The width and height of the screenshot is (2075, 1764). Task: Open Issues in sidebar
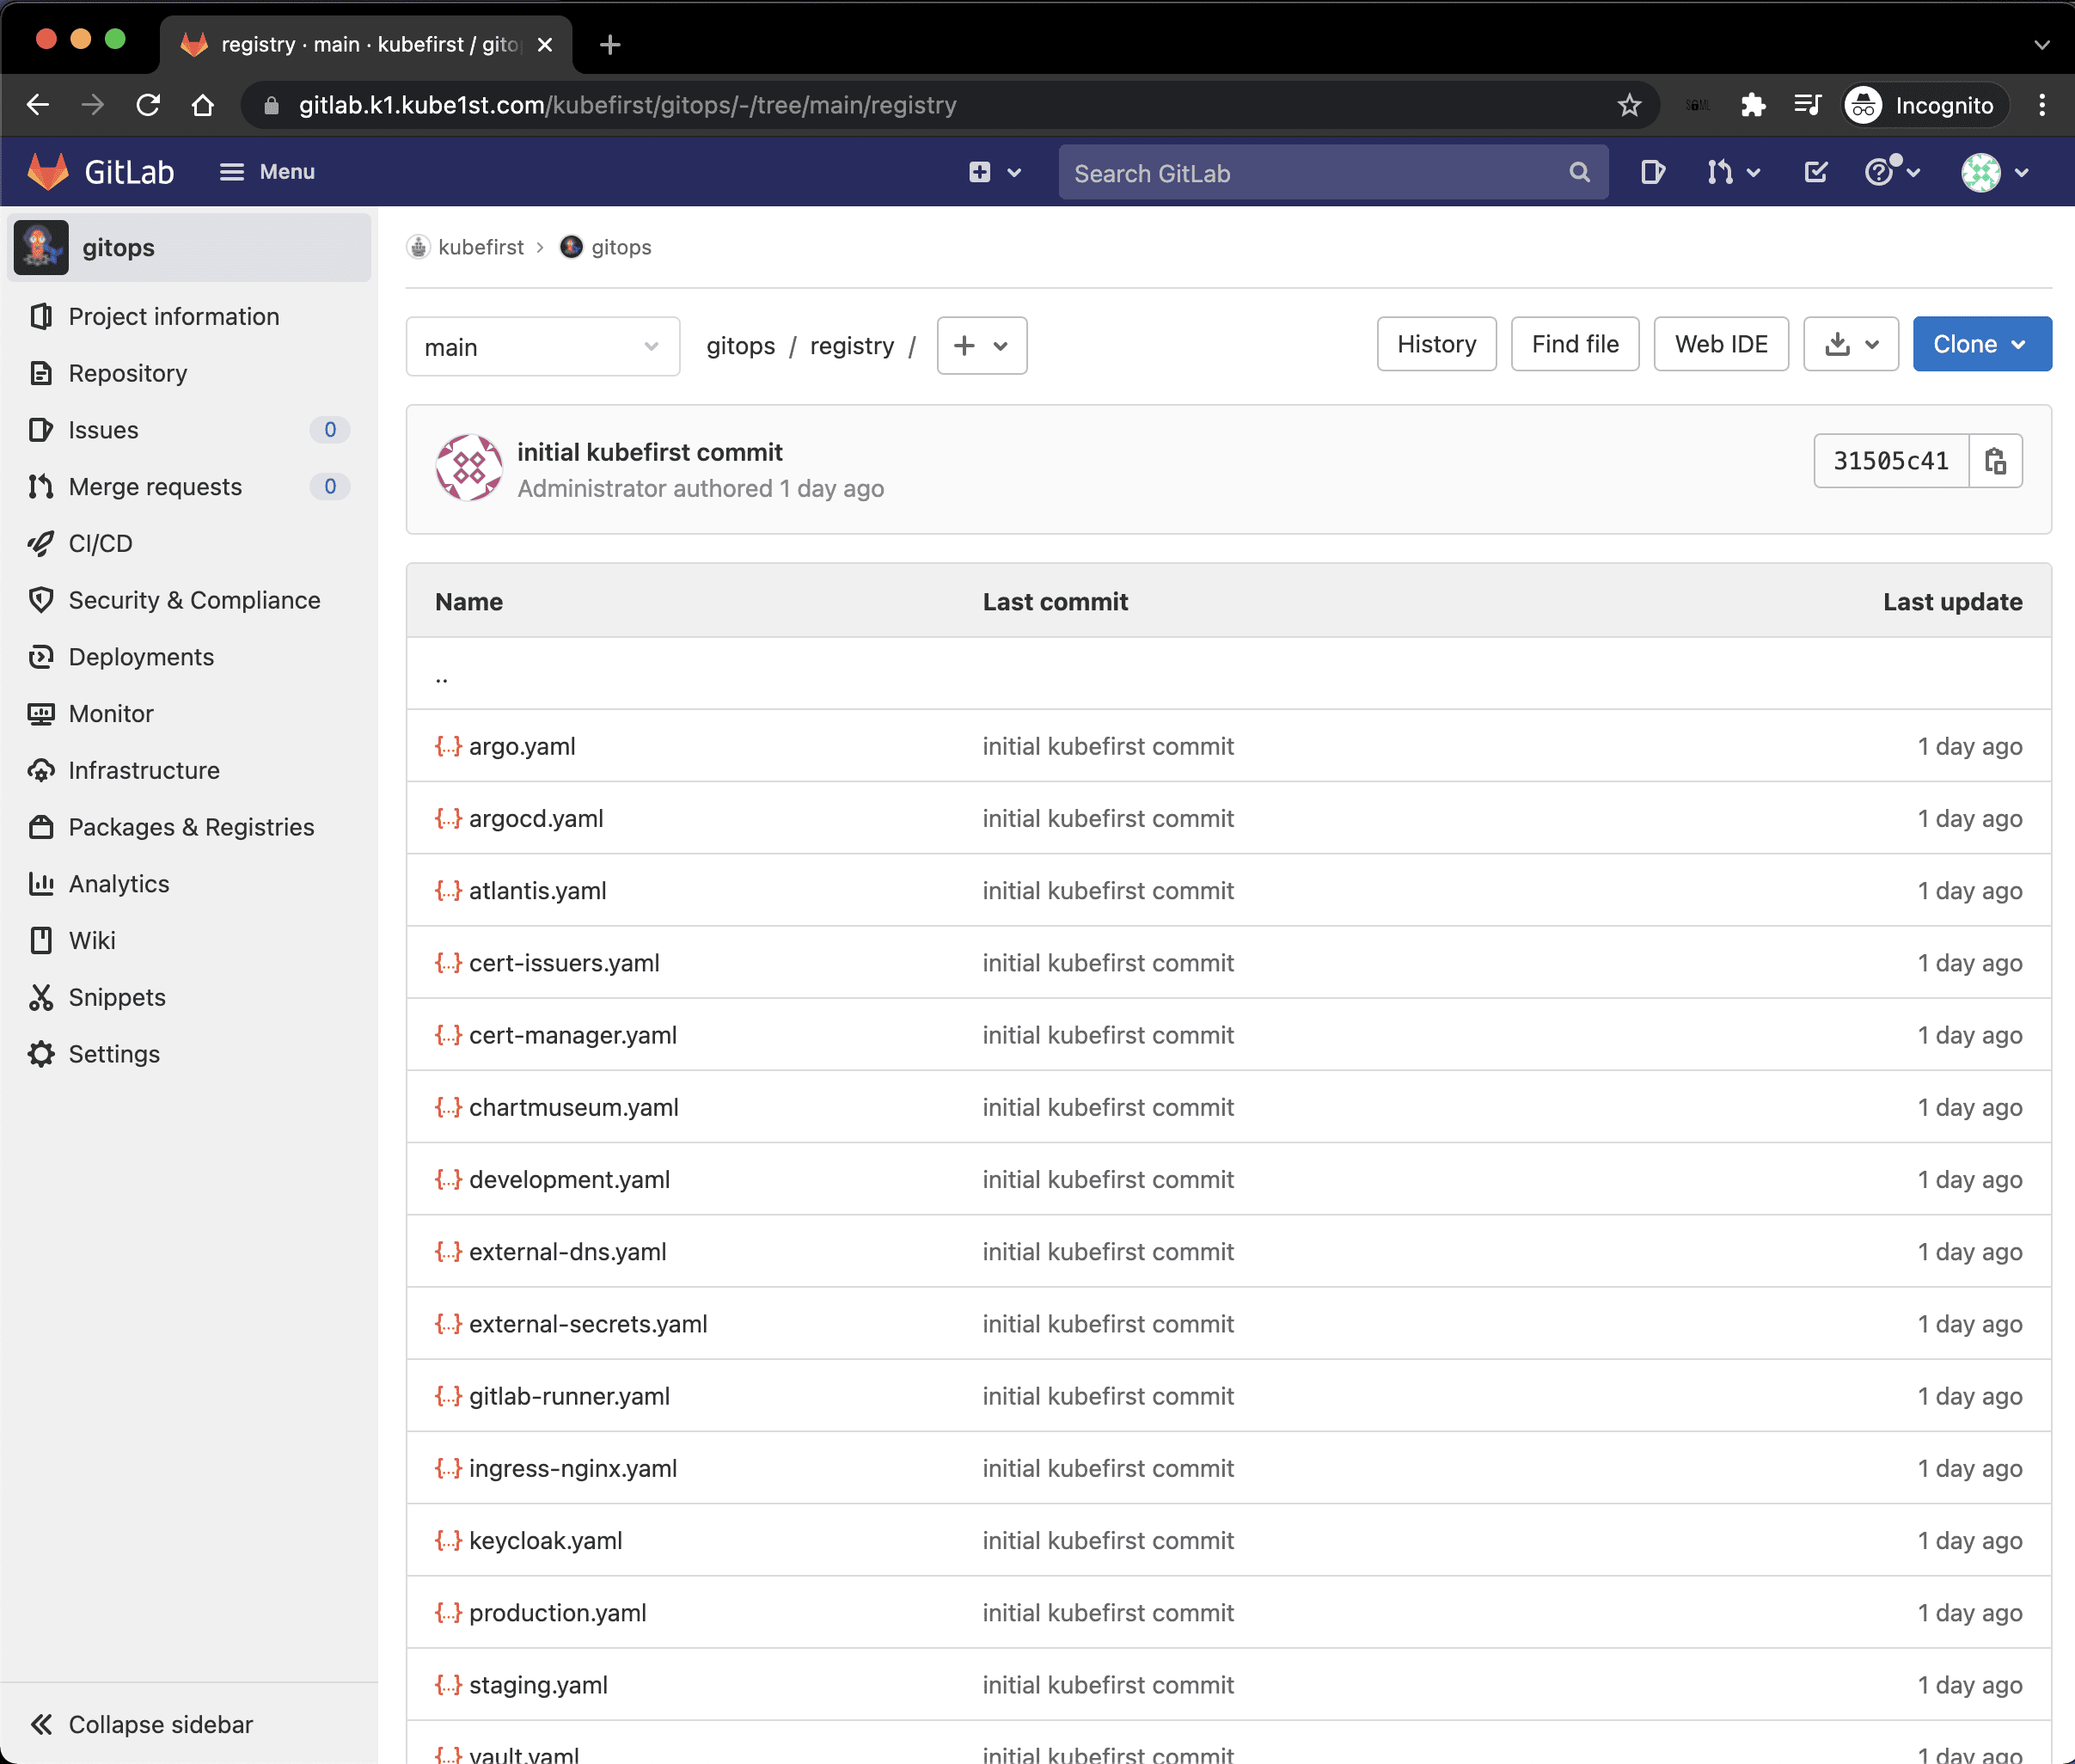point(104,430)
